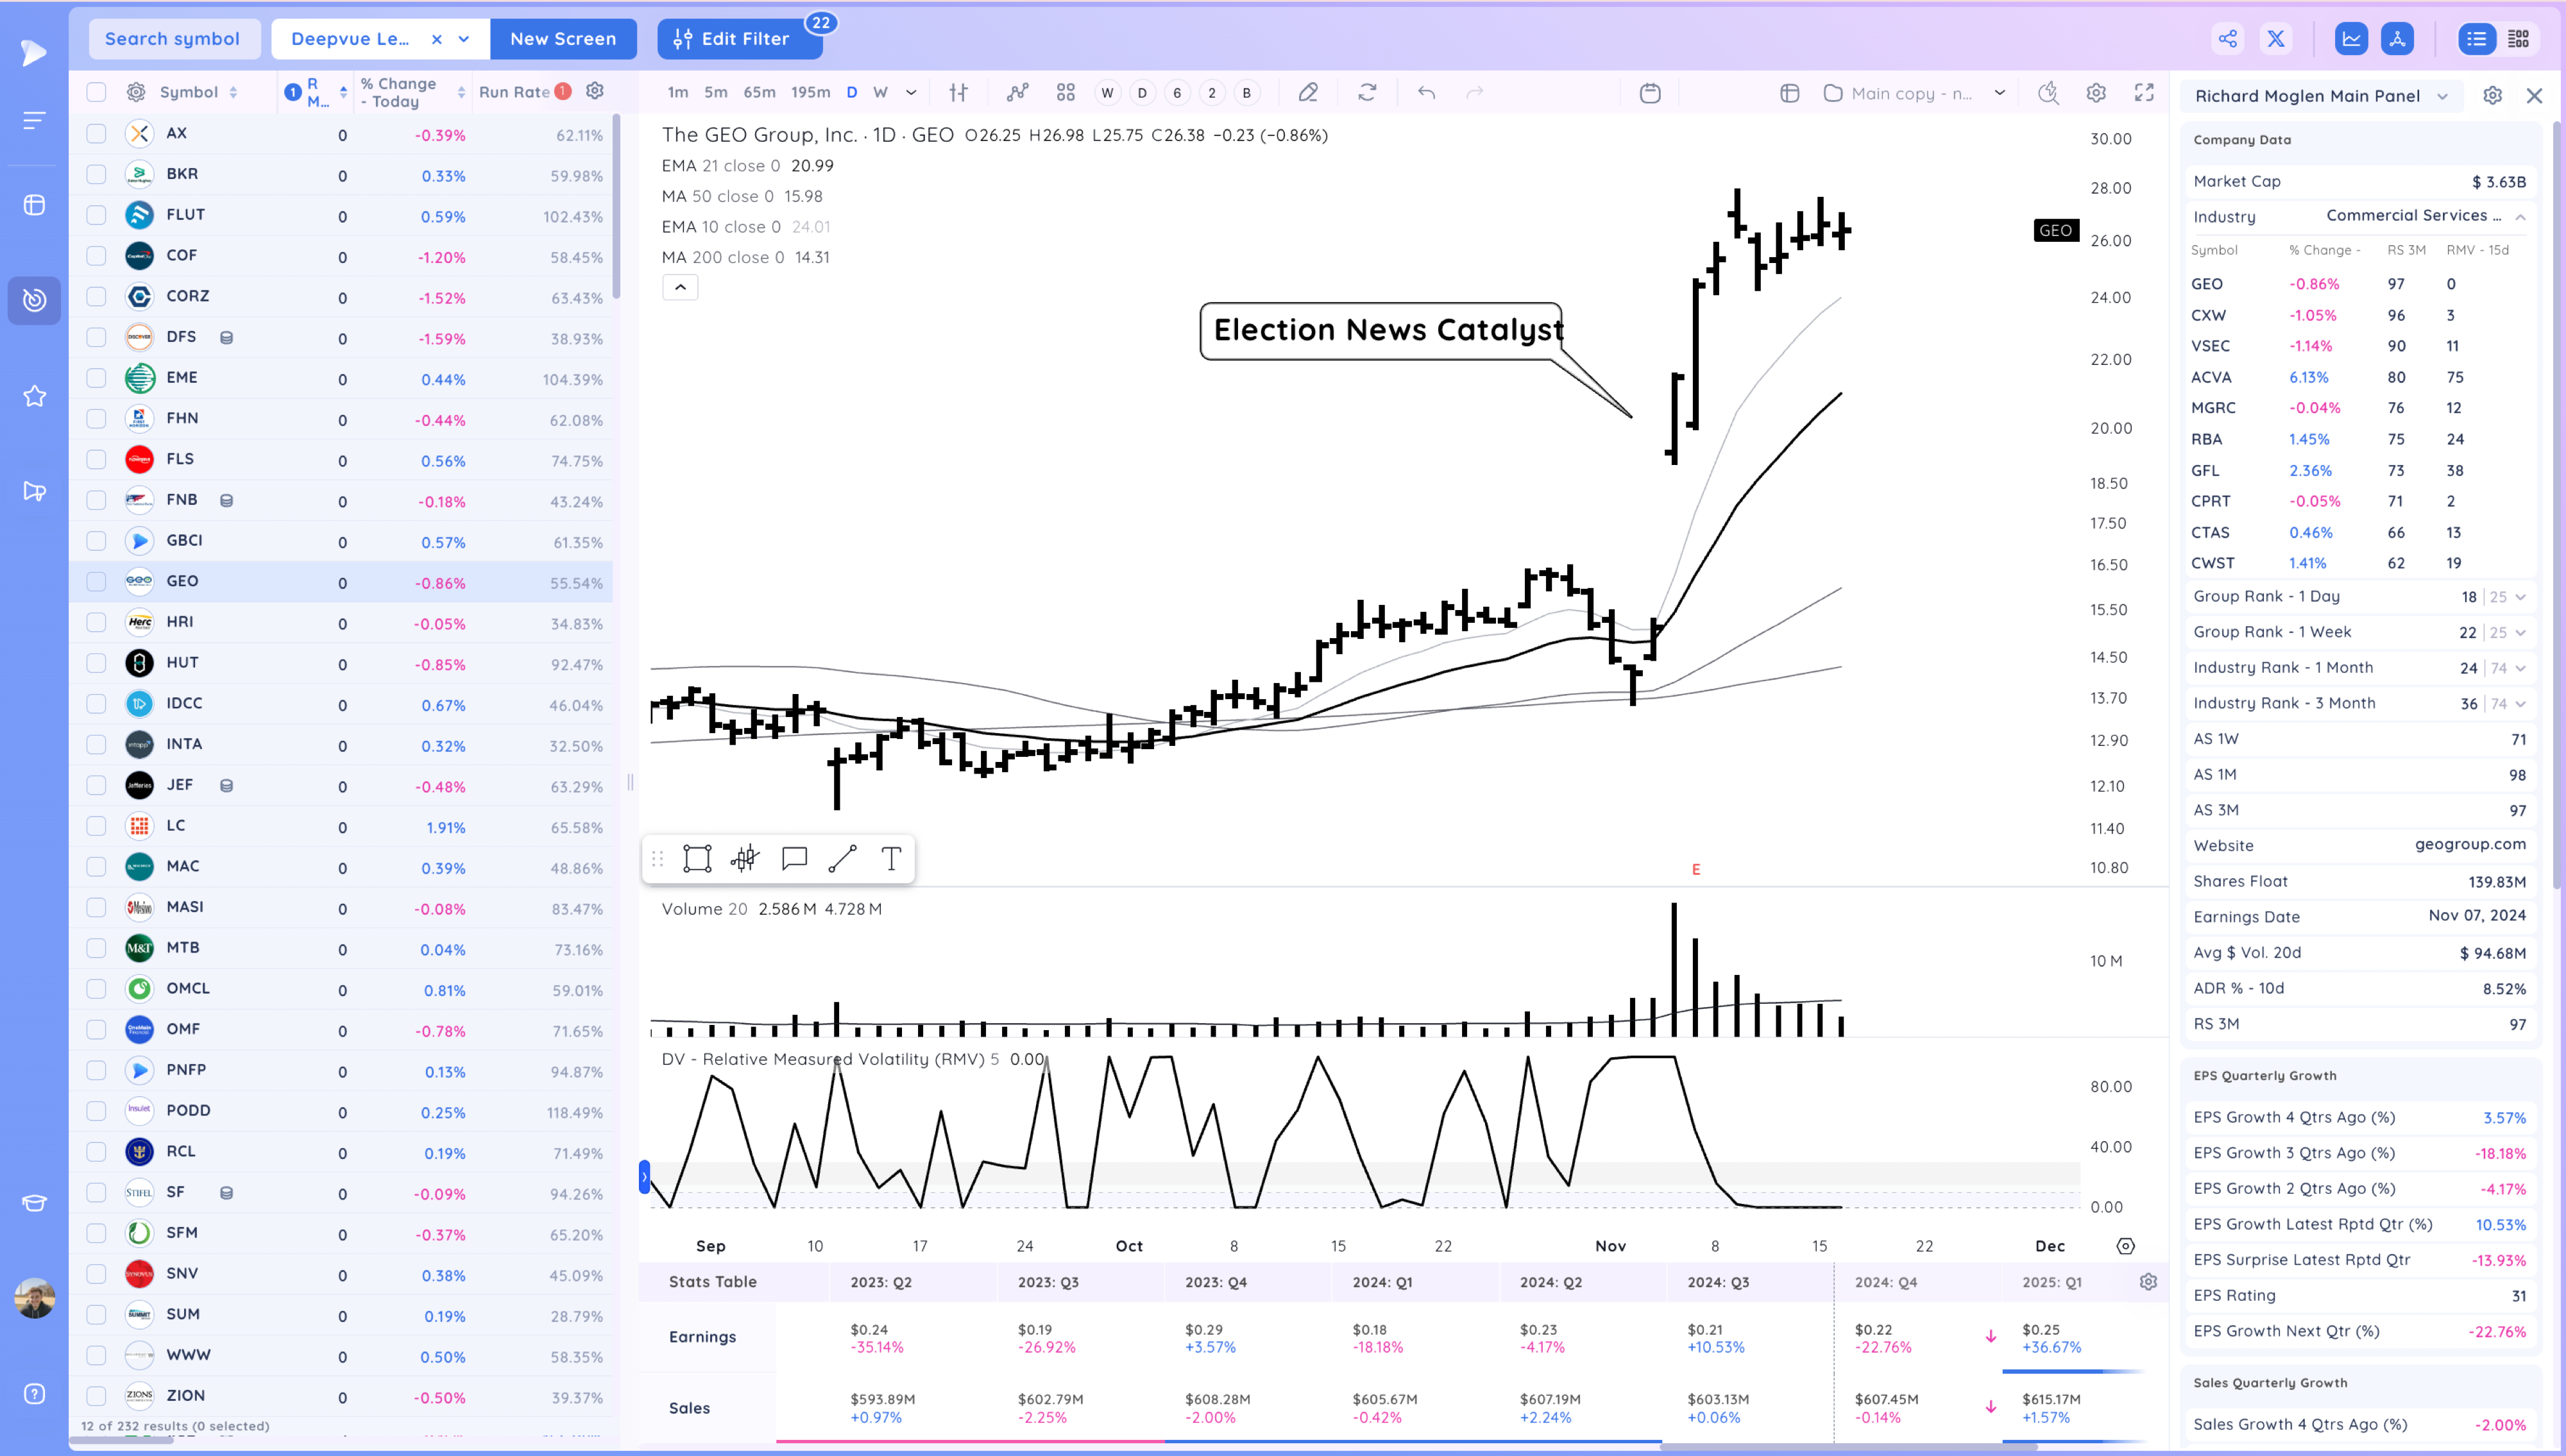This screenshot has height=1456, width=2566.
Task: Open the favorites star in left sidebar
Action: pyautogui.click(x=35, y=396)
